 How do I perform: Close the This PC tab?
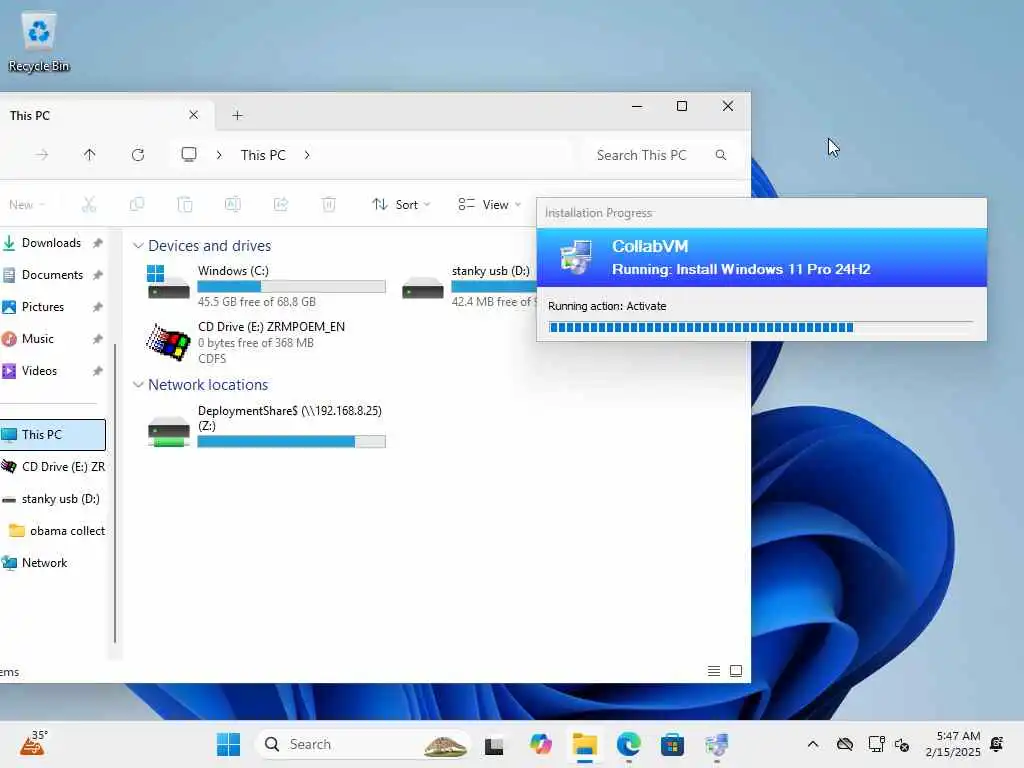[x=193, y=115]
